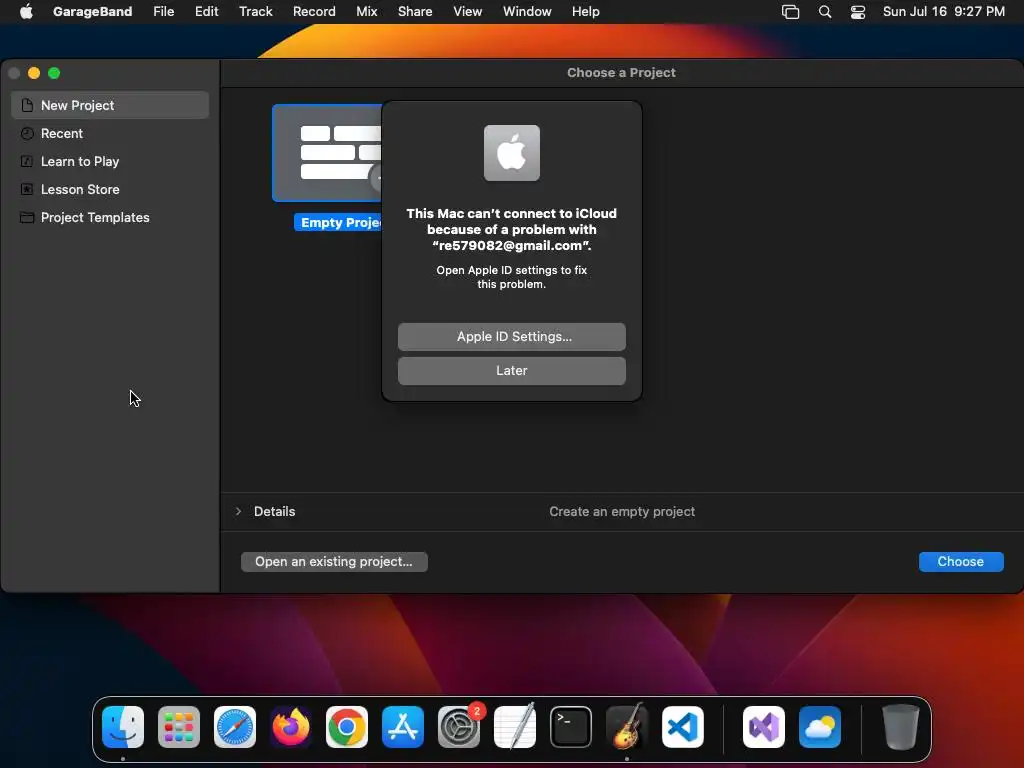Open the Edit menu

(206, 11)
